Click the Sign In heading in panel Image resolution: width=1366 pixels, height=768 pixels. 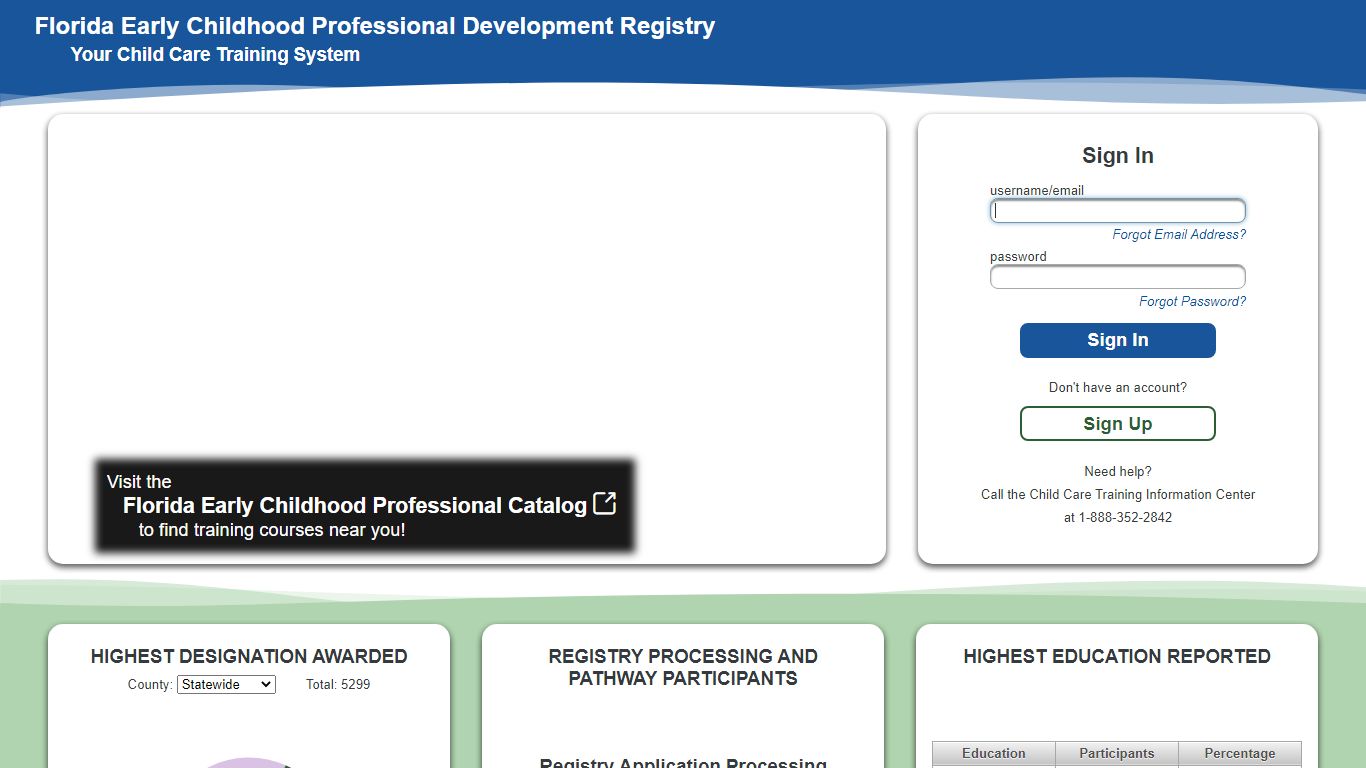[1117, 156]
